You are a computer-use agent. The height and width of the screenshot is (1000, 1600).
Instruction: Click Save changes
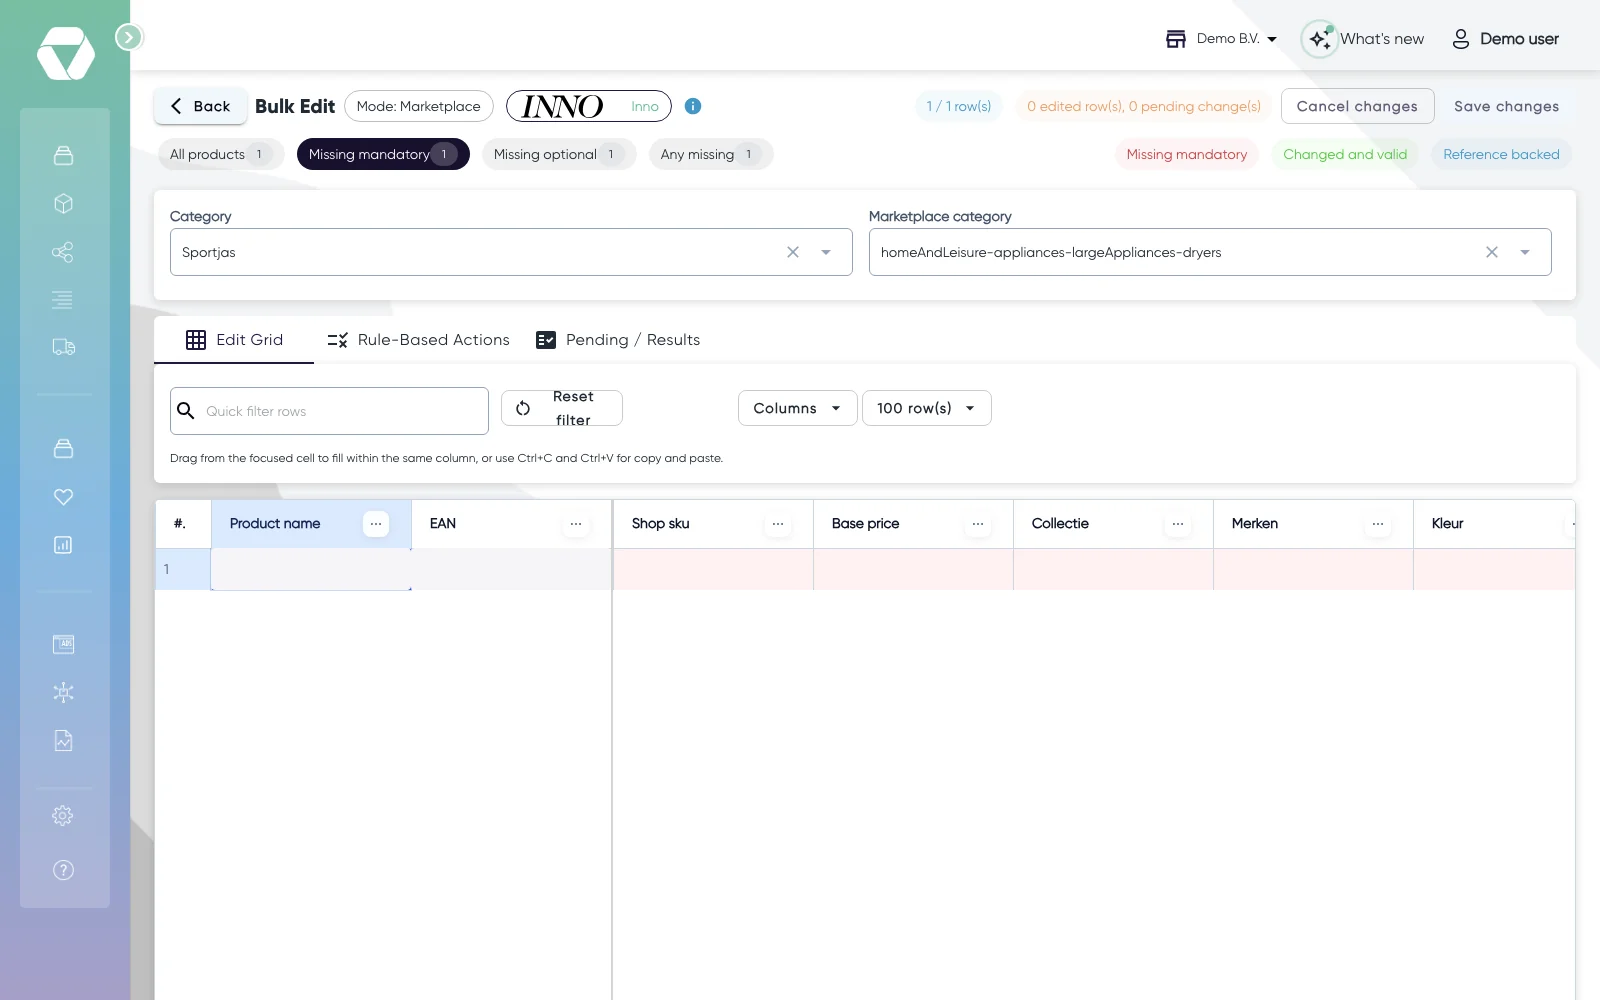(1506, 106)
